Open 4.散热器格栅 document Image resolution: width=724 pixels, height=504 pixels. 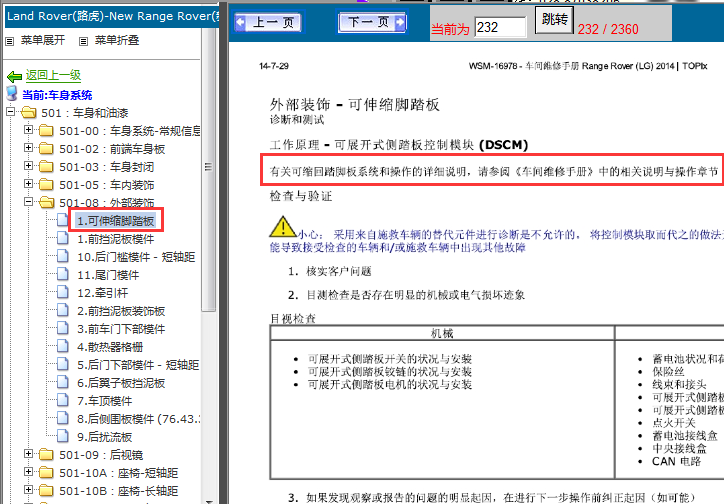coord(110,347)
